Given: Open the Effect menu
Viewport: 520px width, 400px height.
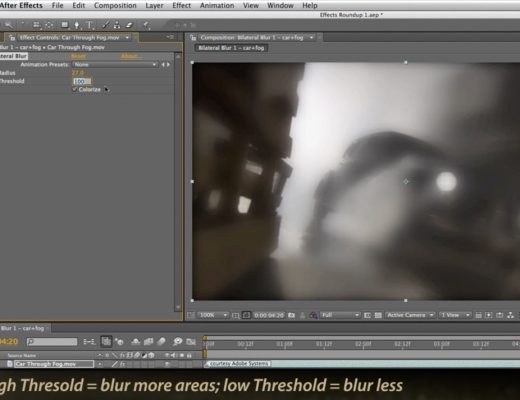Looking at the screenshot, I should click(182, 5).
